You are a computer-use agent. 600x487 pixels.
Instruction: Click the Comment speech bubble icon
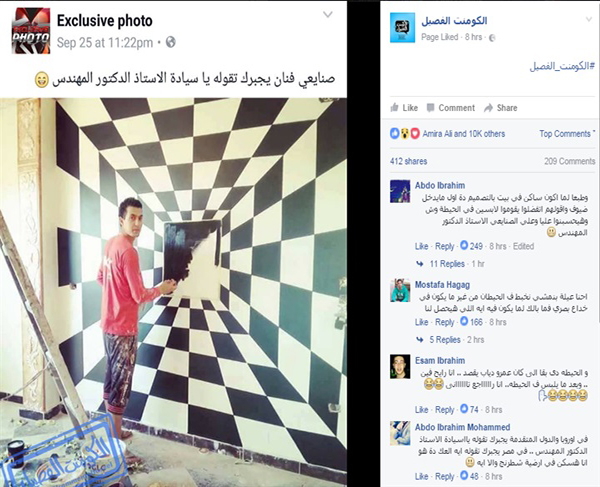430,108
